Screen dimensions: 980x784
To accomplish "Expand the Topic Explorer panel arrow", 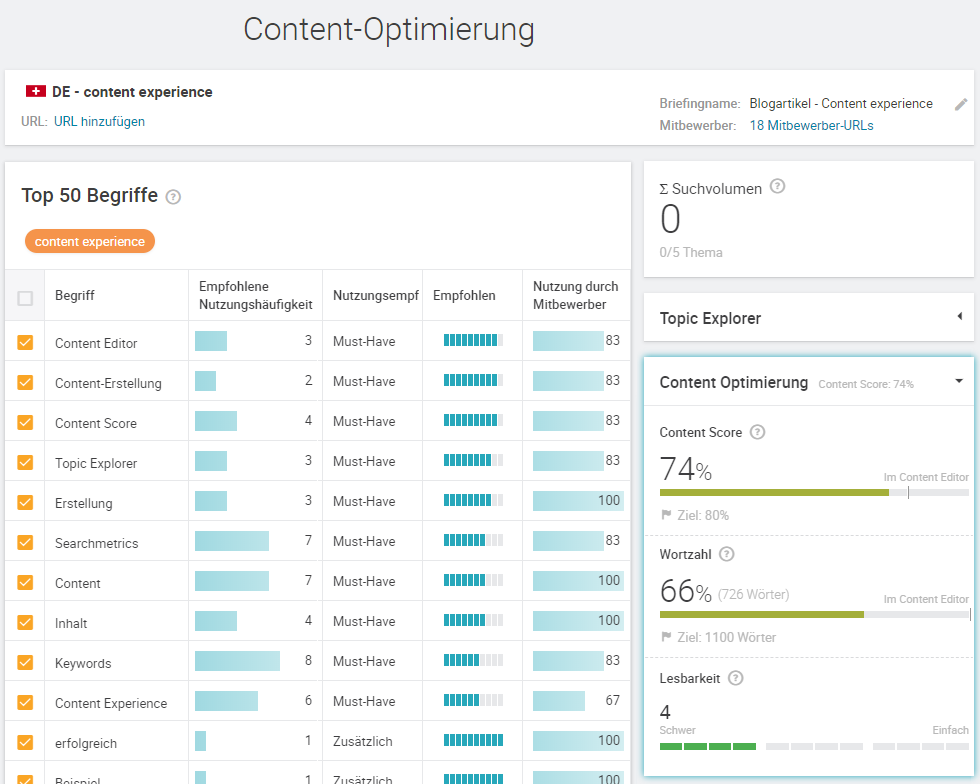I will (x=959, y=317).
